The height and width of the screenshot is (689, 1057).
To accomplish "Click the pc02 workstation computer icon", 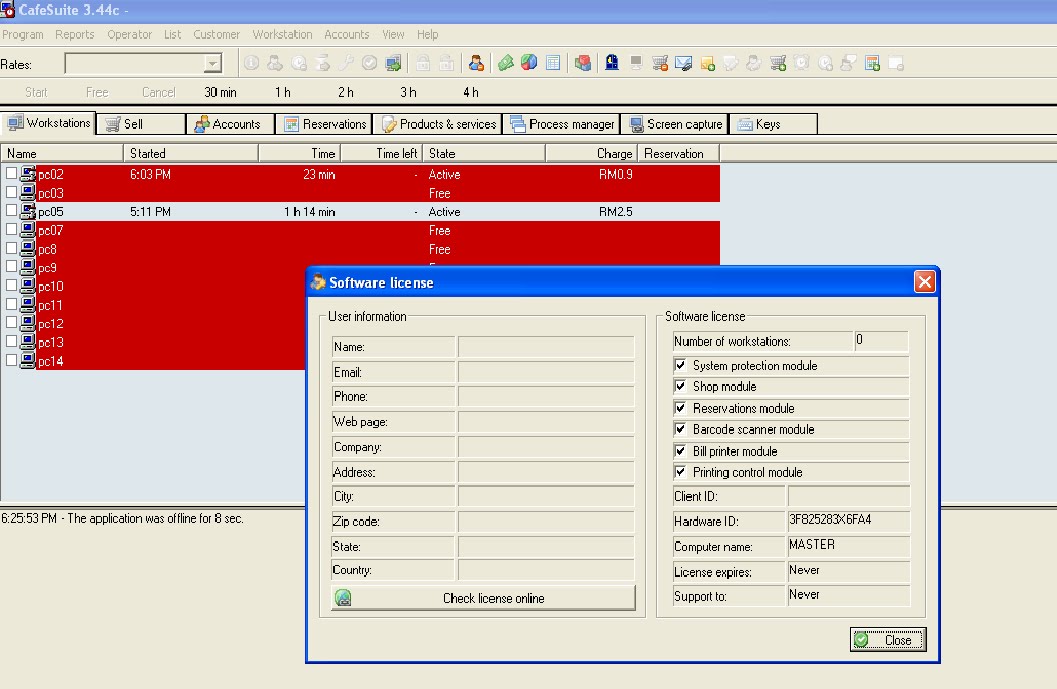I will tap(28, 174).
